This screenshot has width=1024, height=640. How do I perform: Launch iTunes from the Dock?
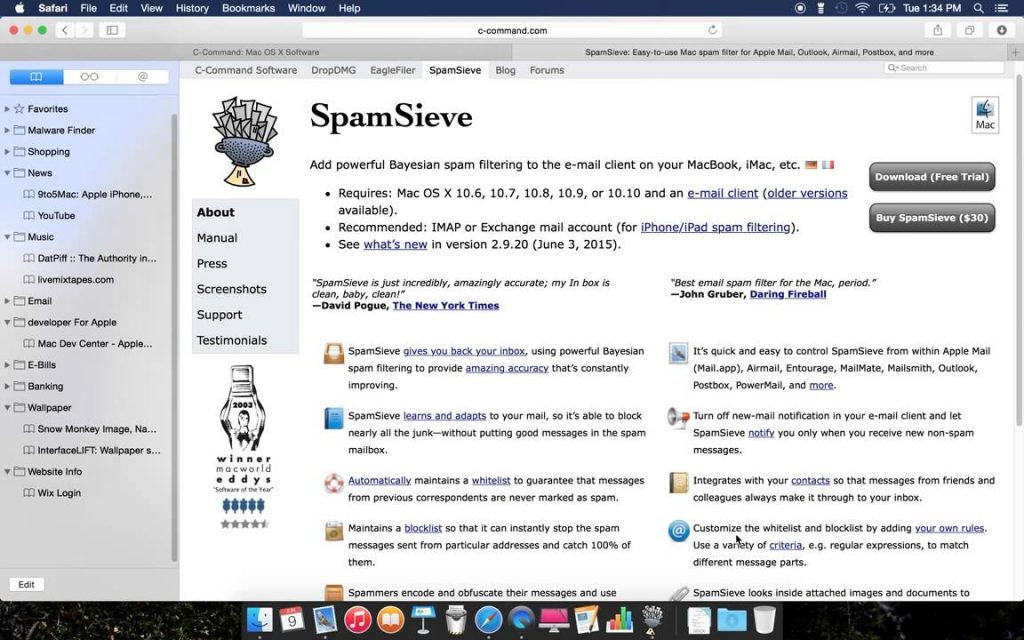(x=357, y=619)
